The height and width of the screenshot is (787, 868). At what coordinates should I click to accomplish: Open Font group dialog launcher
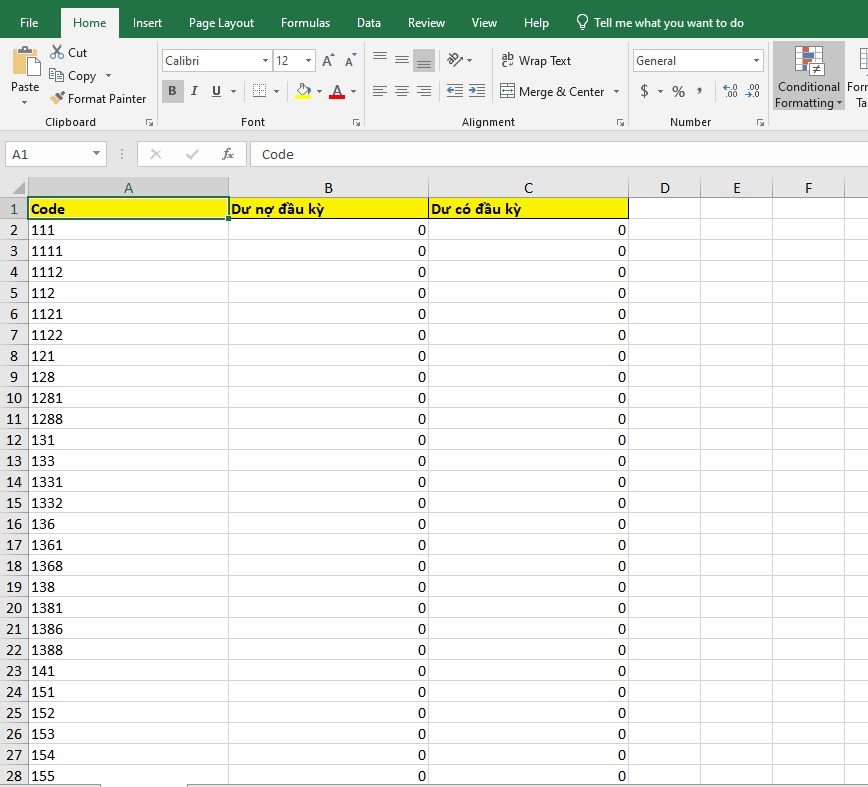356,122
